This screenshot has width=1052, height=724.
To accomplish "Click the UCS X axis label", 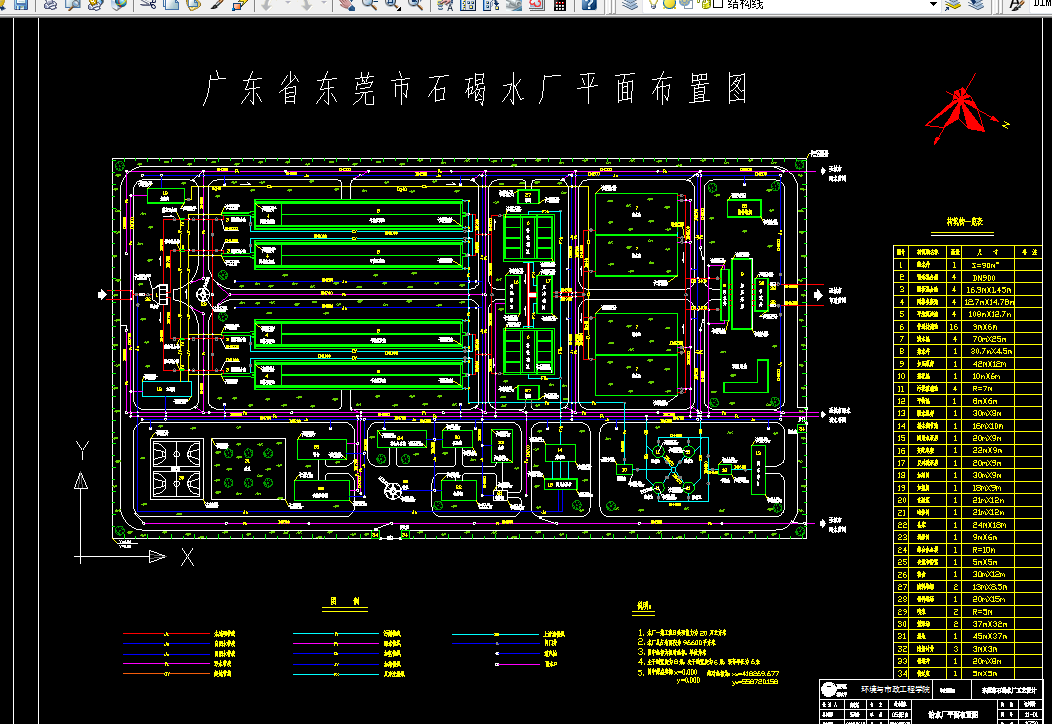I will (x=187, y=557).
